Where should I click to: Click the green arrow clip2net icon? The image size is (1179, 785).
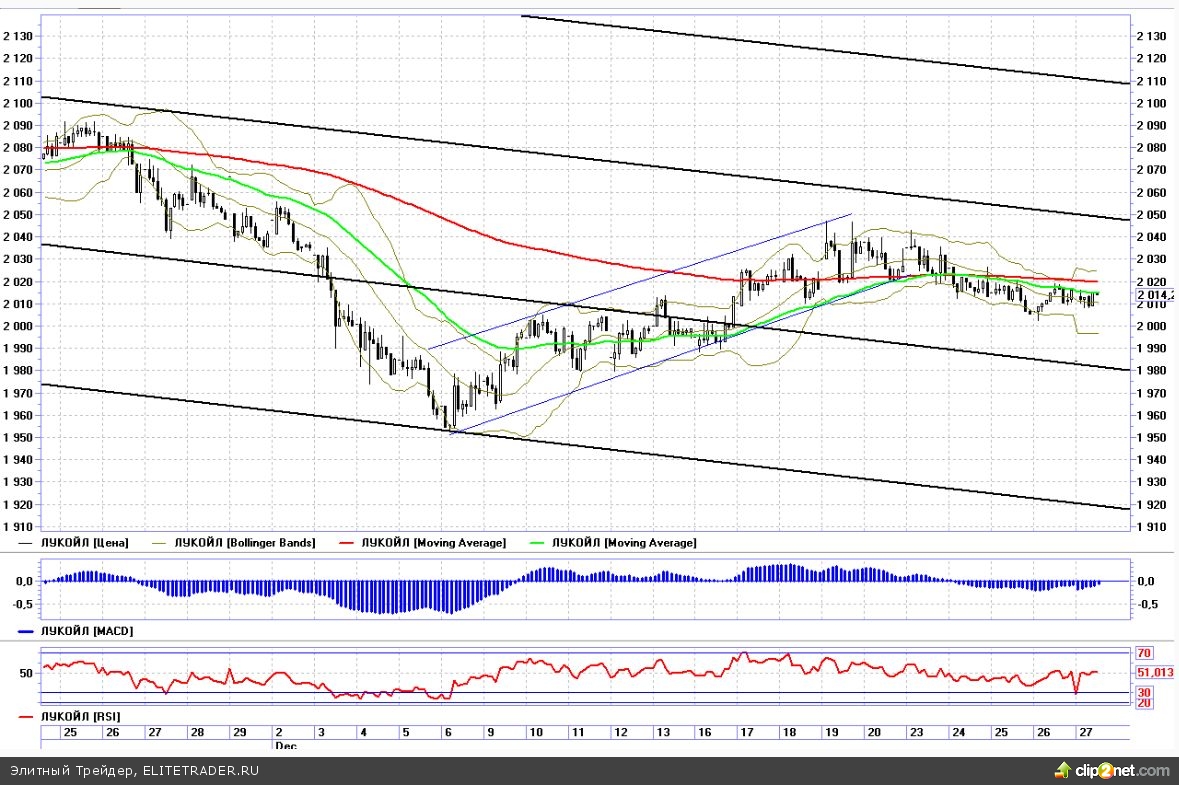1061,770
